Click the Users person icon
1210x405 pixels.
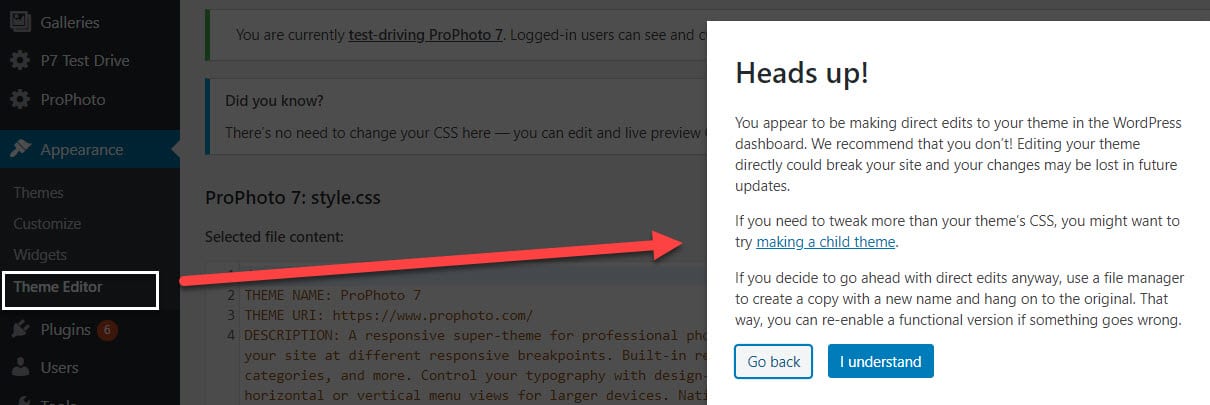19,367
